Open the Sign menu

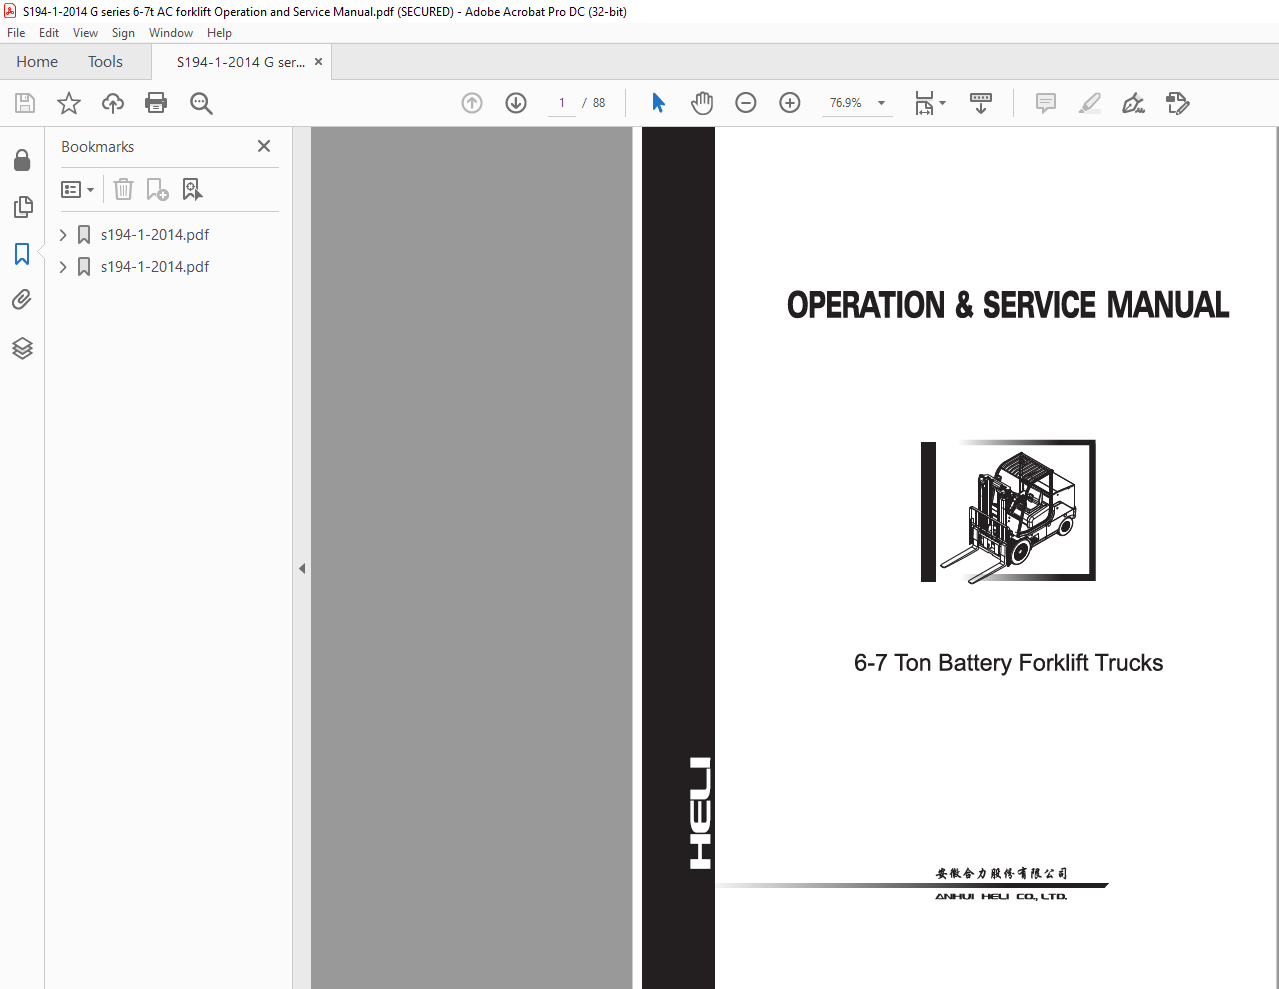click(x=123, y=33)
